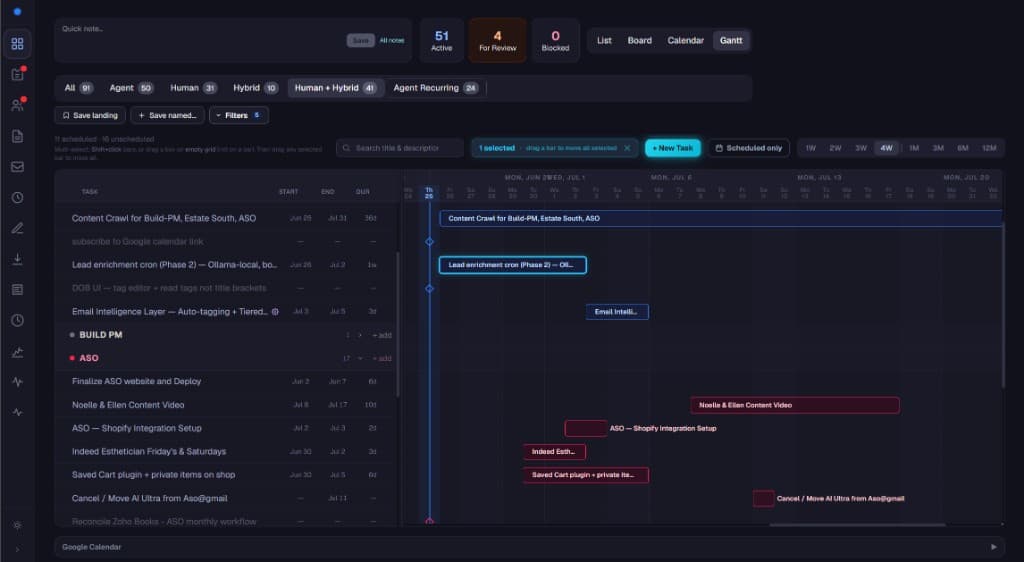Switch to List view
Screen dimensions: 1024x562
604,40
